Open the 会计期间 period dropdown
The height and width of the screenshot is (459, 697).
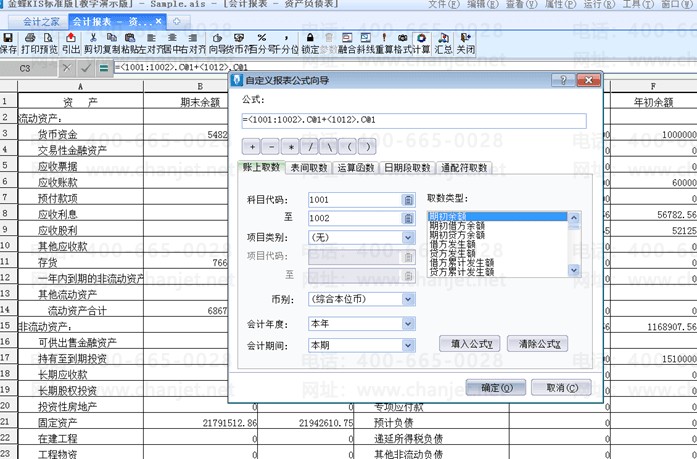[409, 345]
